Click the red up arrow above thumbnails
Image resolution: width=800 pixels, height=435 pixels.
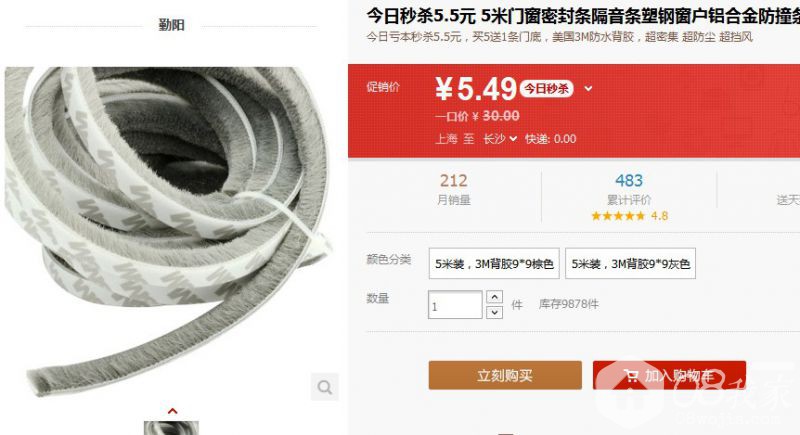click(x=172, y=411)
